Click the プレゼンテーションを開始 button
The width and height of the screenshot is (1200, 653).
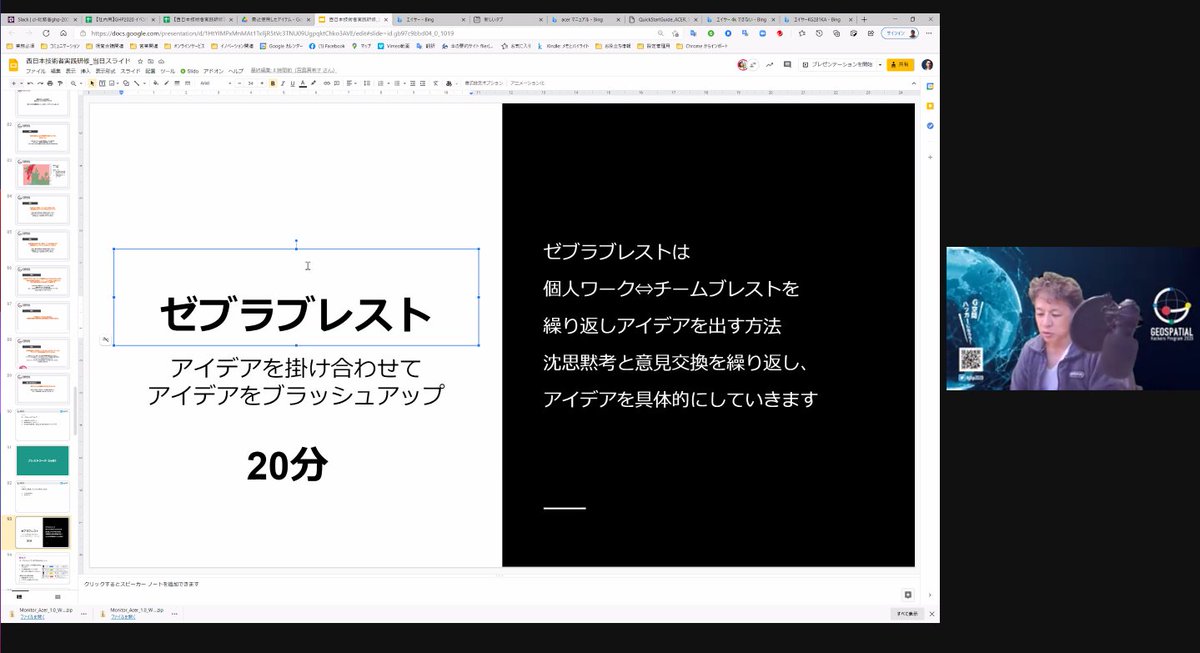click(843, 64)
